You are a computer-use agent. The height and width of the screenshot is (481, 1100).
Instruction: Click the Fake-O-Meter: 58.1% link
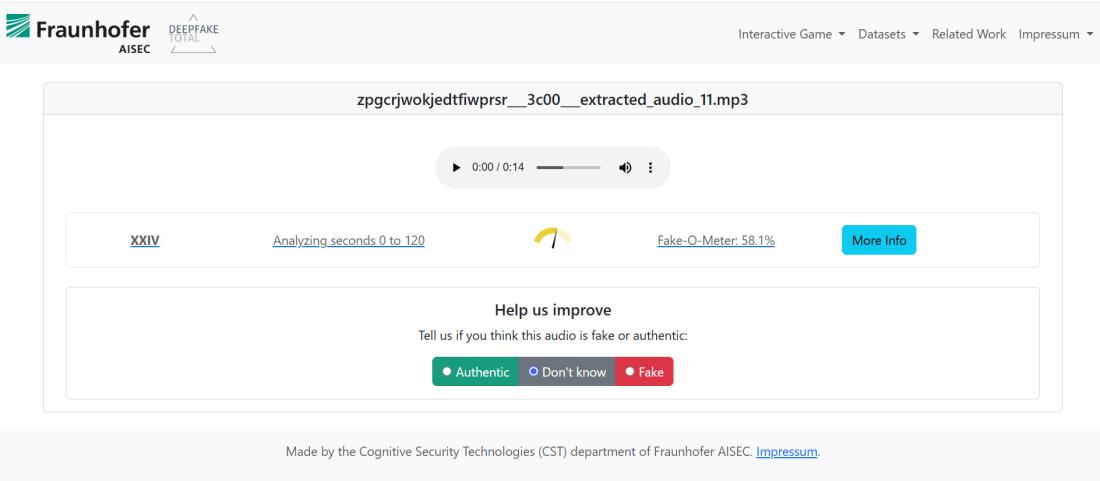715,240
